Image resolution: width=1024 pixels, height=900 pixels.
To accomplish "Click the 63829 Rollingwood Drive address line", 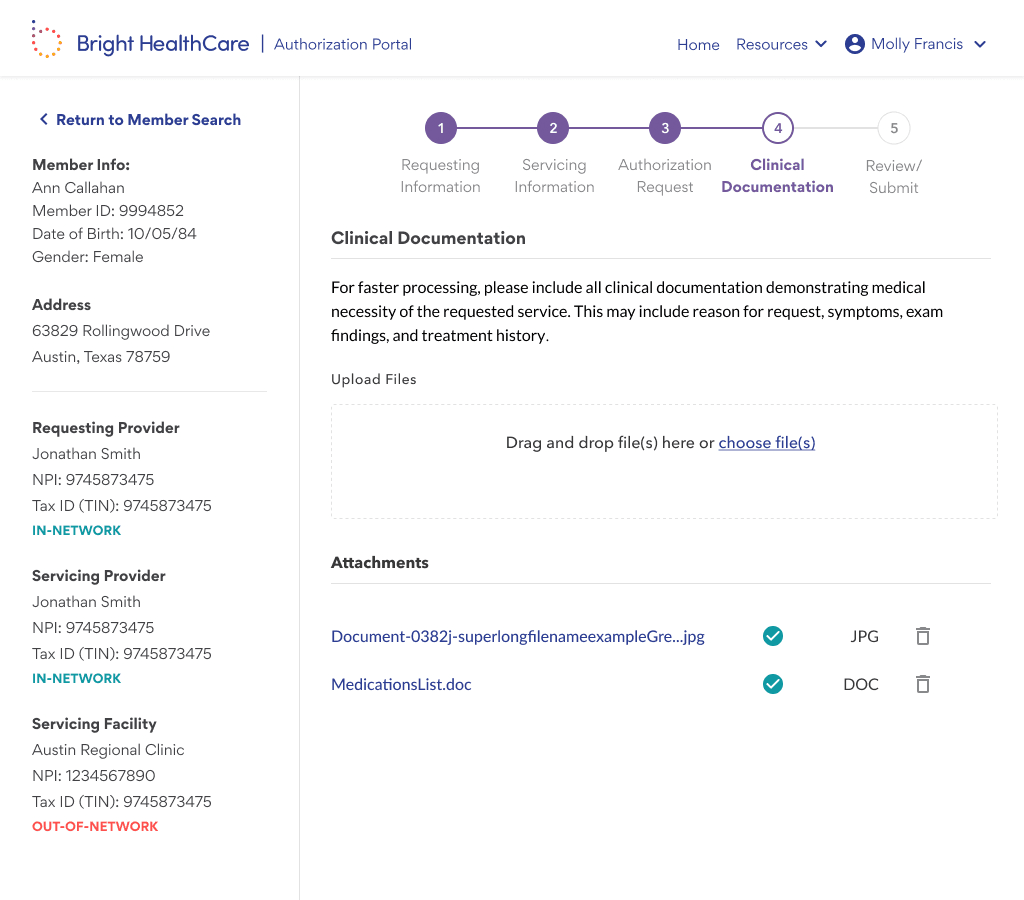I will [121, 330].
